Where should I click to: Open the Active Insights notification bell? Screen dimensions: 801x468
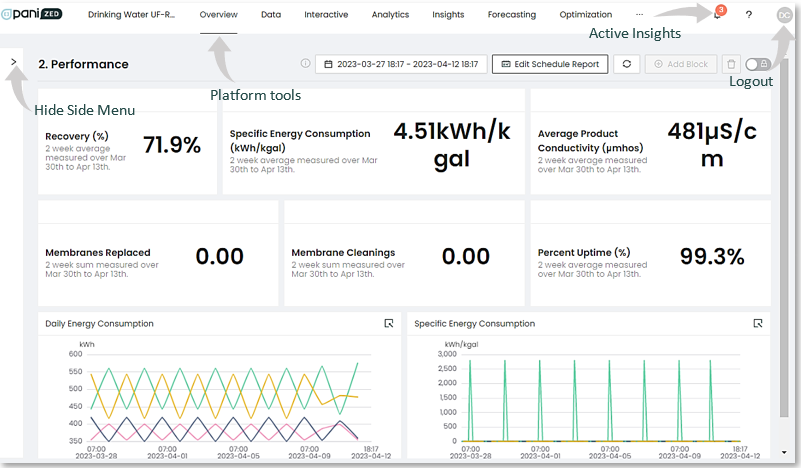point(717,15)
